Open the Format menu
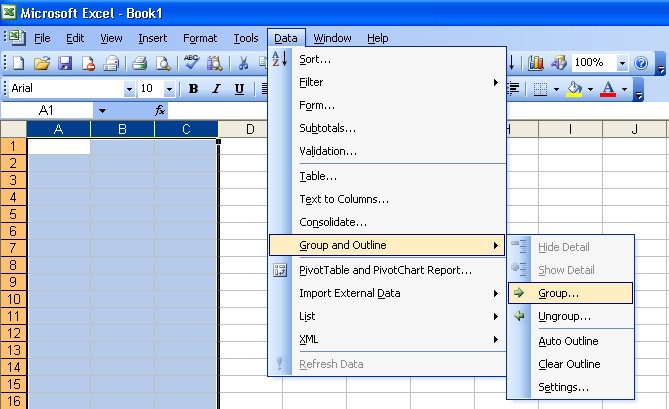This screenshot has width=669, height=409. coord(200,38)
